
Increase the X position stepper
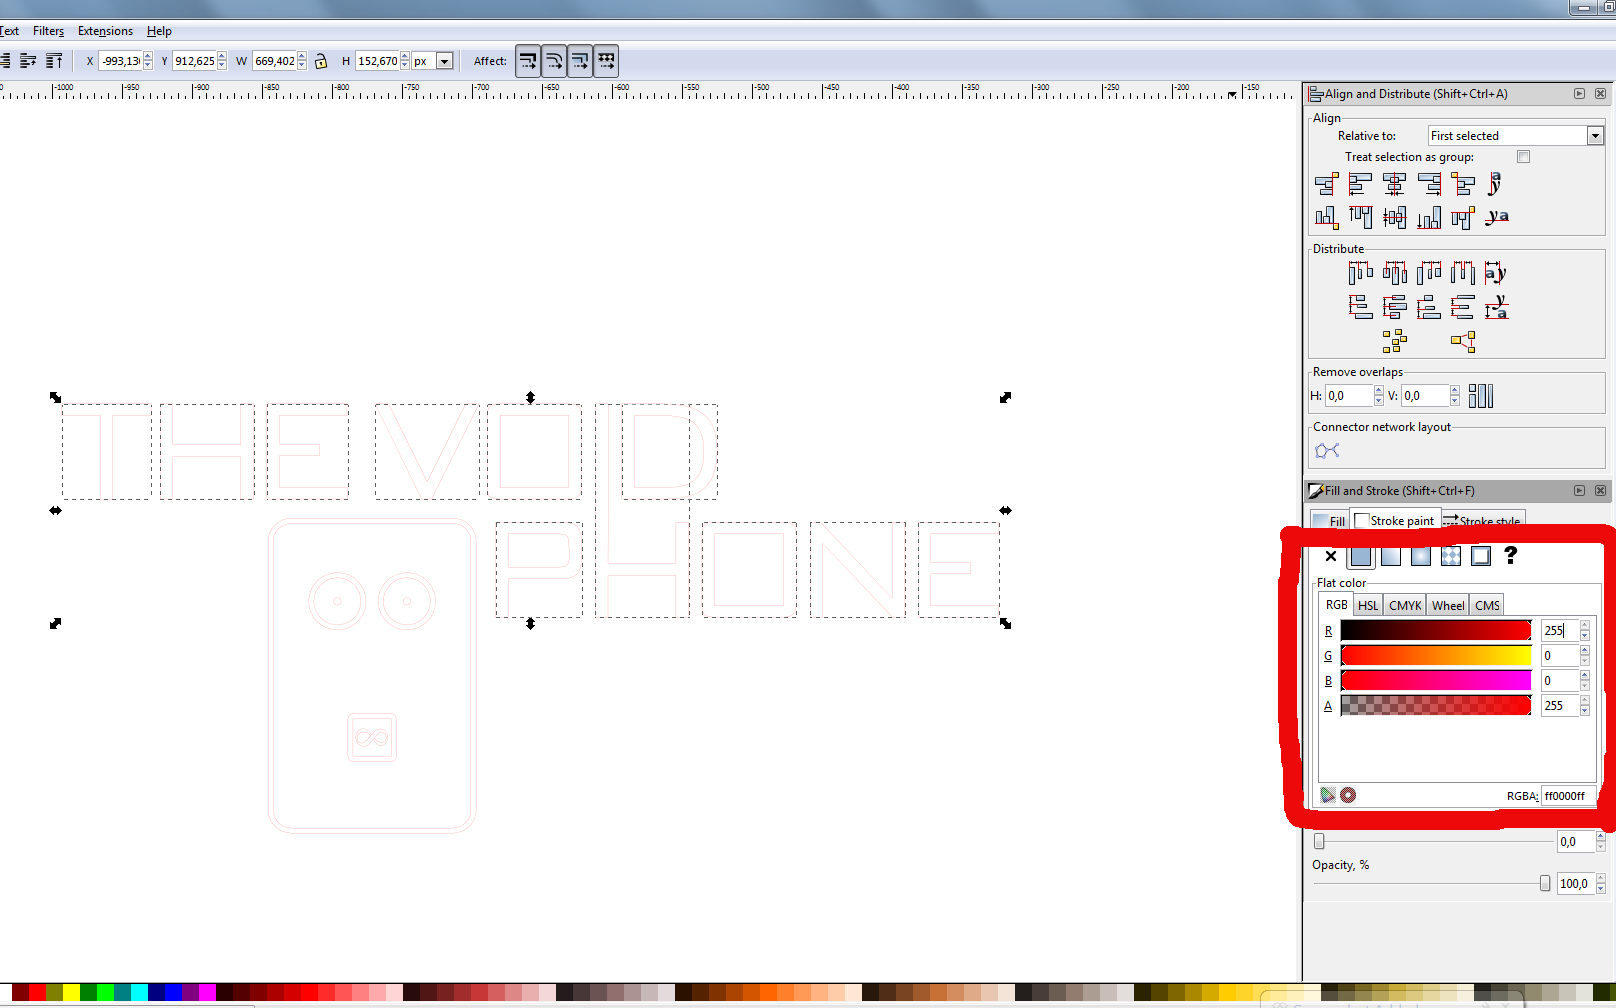(148, 57)
